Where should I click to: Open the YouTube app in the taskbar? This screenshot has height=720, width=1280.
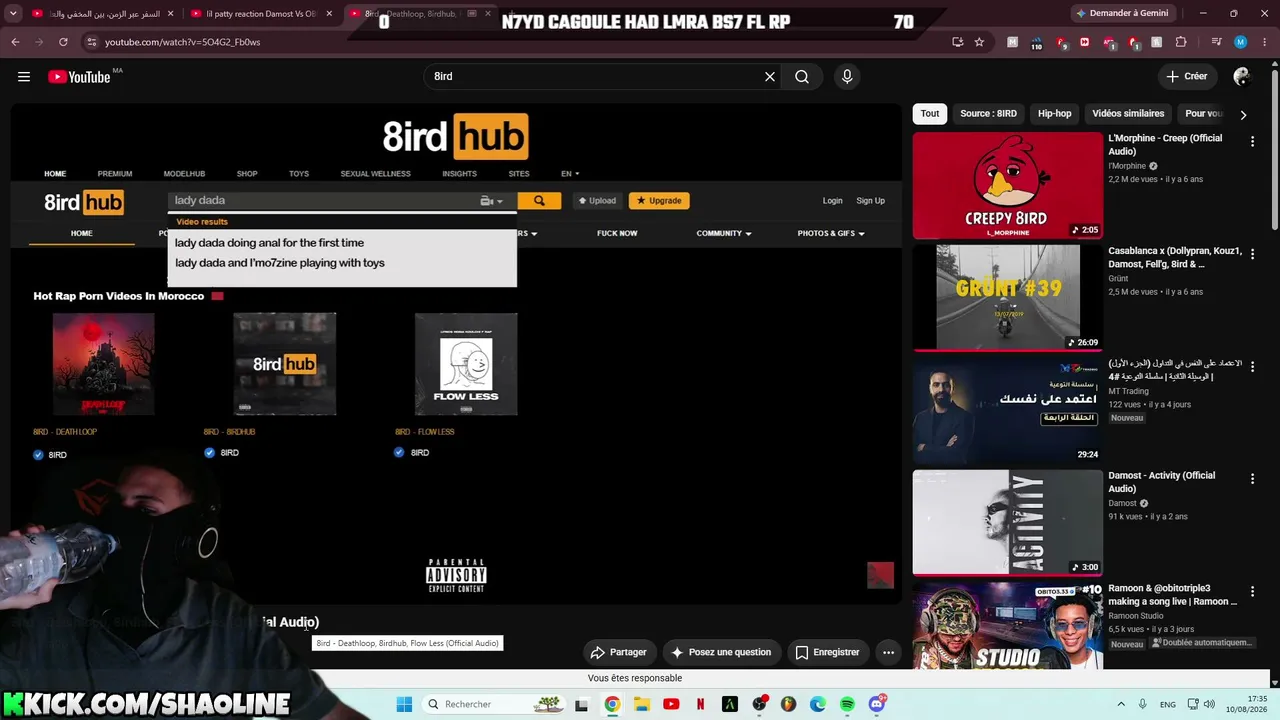671,704
